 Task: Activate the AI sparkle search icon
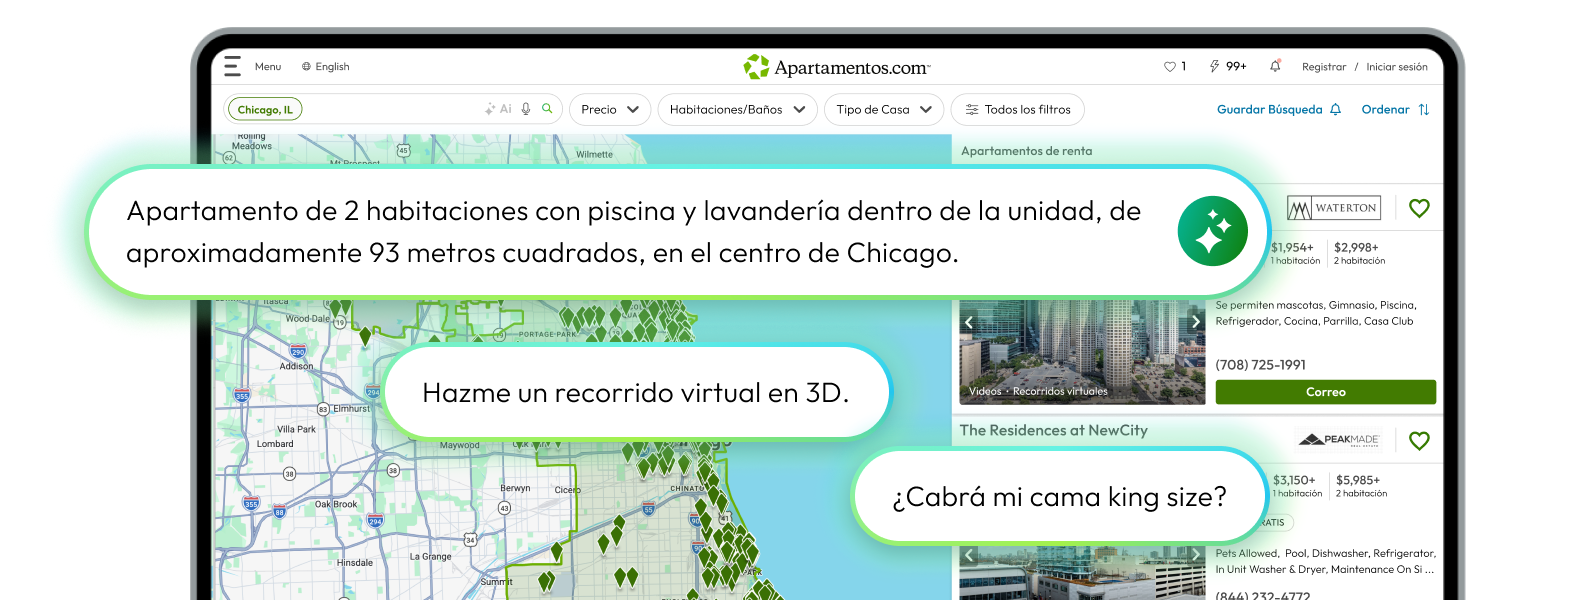coord(498,109)
